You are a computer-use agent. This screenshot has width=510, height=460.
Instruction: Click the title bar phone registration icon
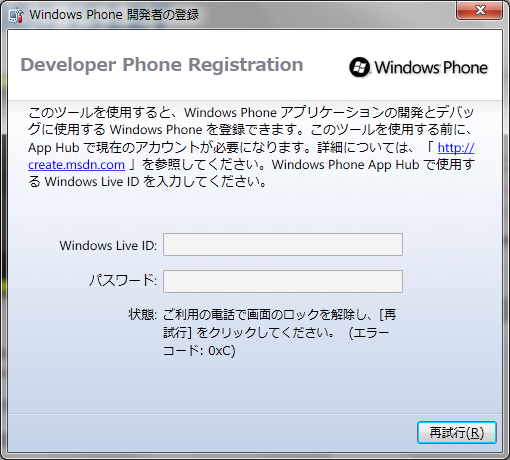16,15
